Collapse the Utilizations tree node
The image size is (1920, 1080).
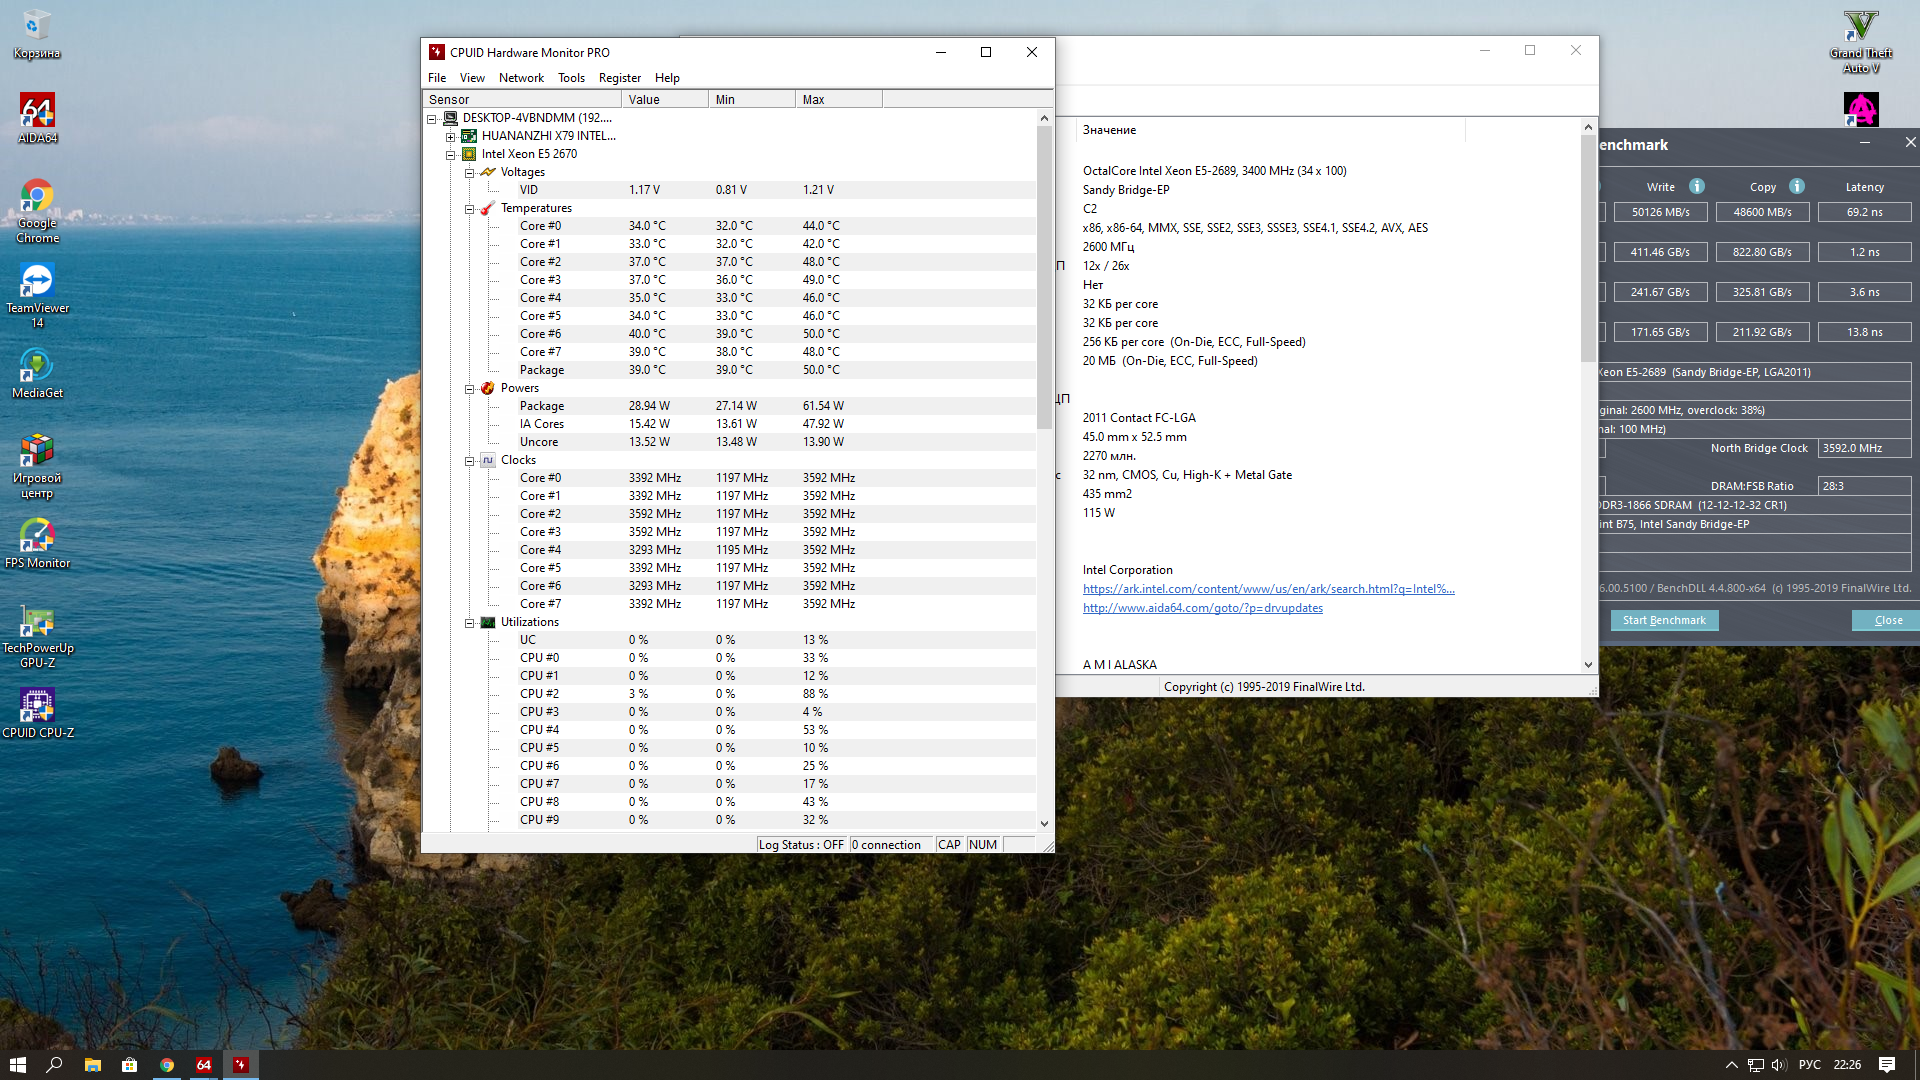(469, 623)
